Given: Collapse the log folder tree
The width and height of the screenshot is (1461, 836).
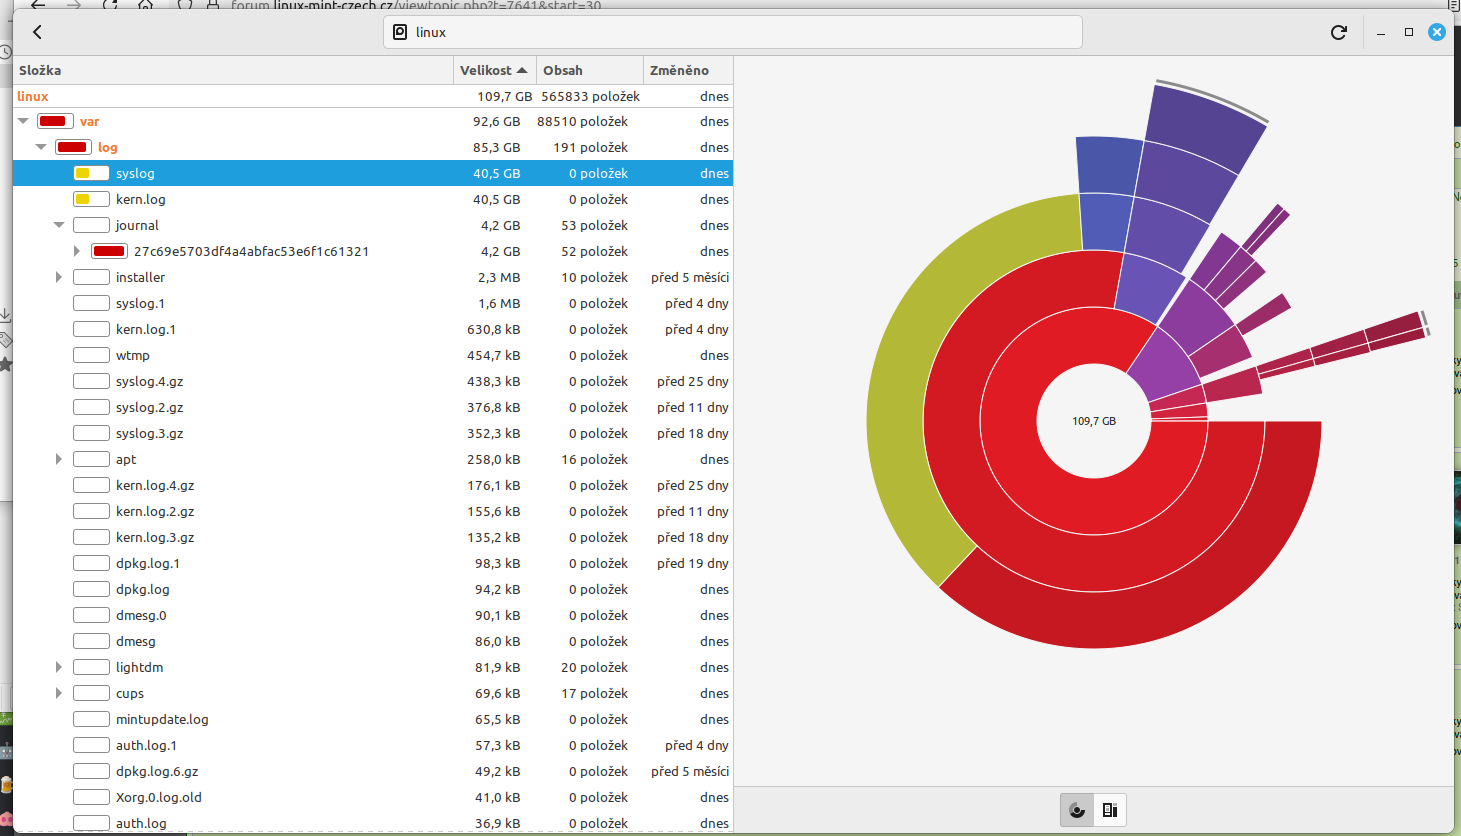Looking at the screenshot, I should coord(41,147).
